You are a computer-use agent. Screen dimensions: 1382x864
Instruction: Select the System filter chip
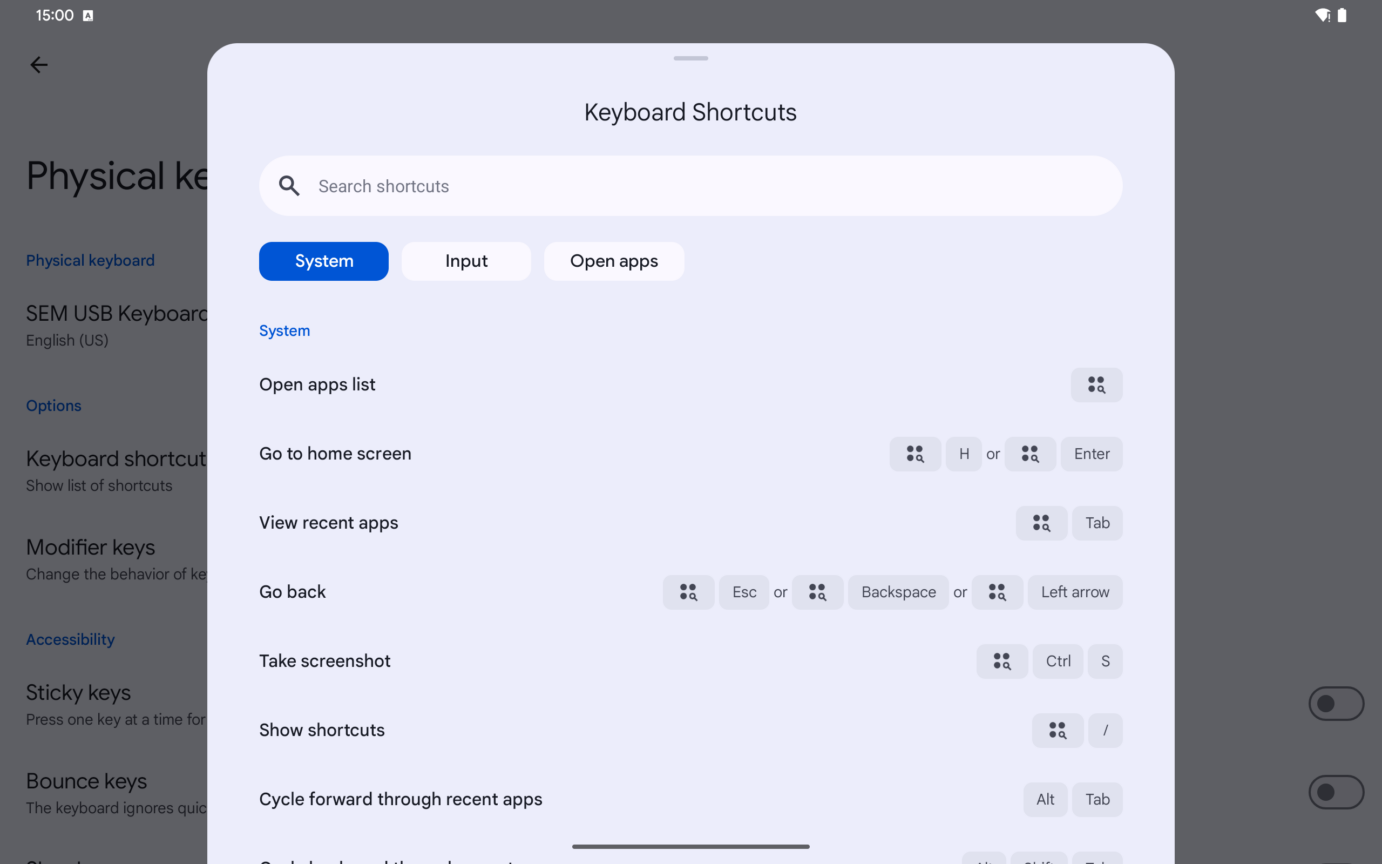323,260
